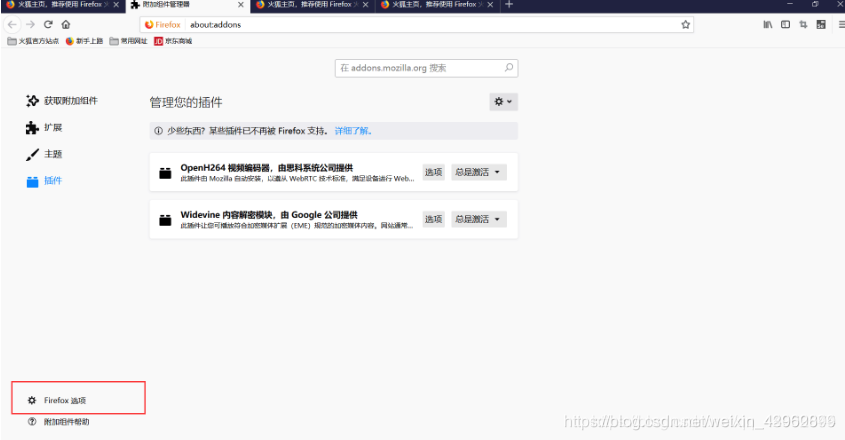Click the OpenH264 视频编码器 plugin title
The height and width of the screenshot is (440, 845).
pyautogui.click(x=267, y=168)
